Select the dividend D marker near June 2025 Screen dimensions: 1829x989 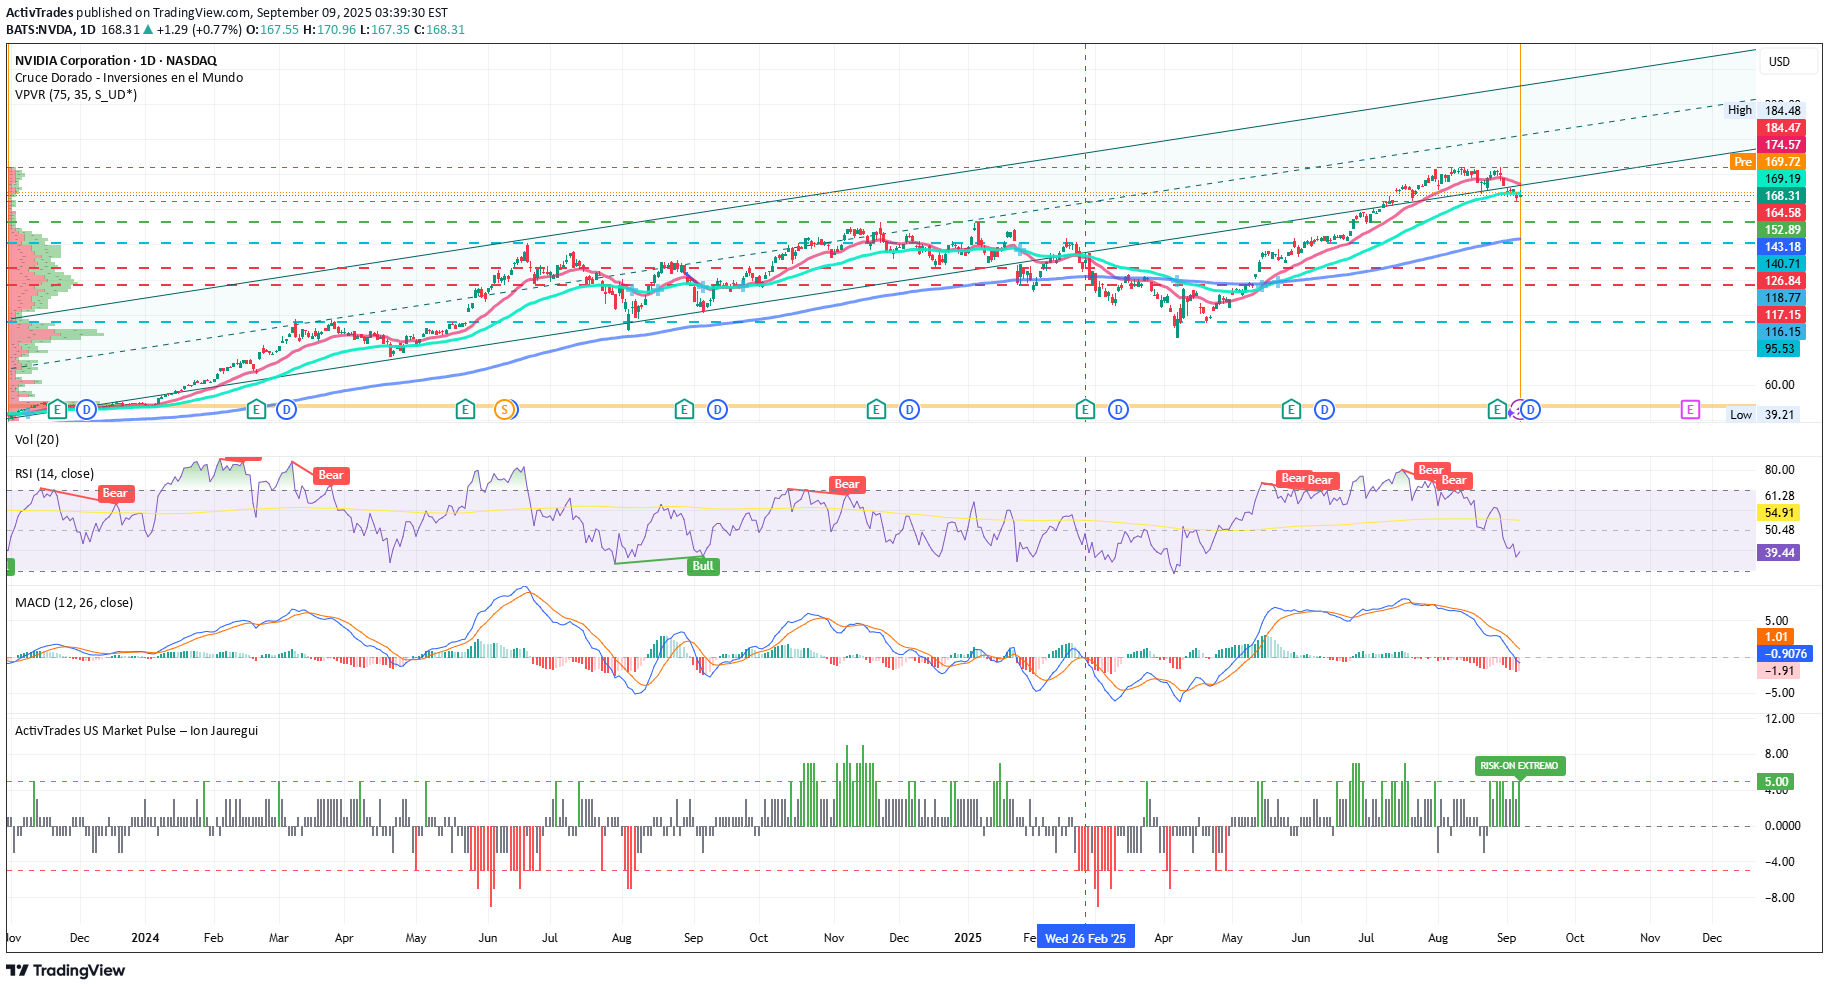tap(1324, 409)
